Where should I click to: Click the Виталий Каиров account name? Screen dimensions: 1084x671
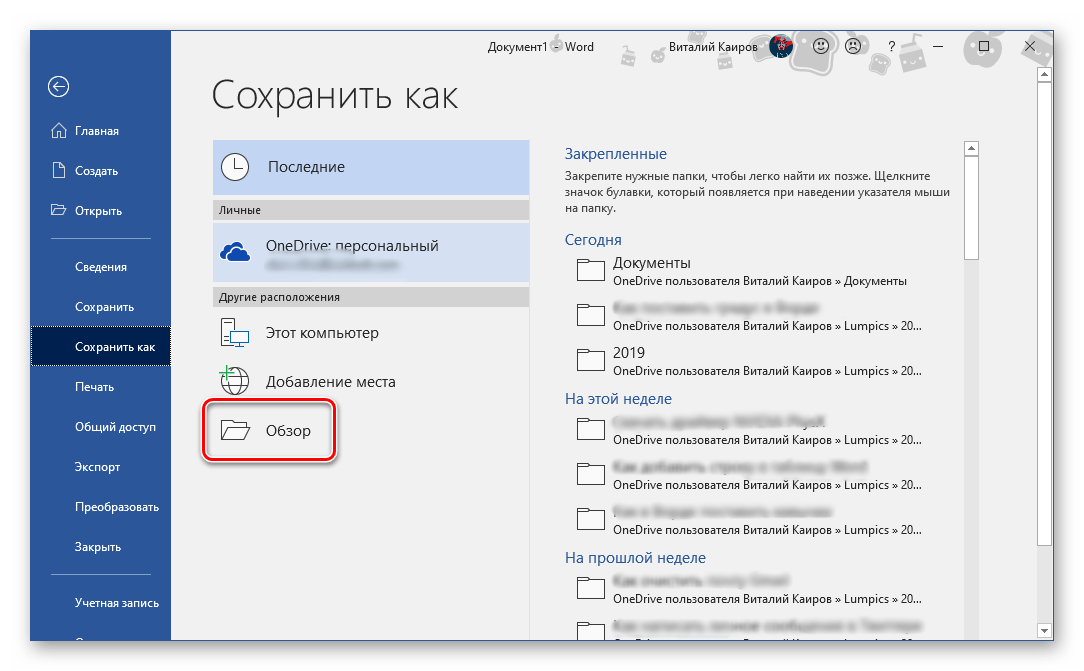click(713, 47)
